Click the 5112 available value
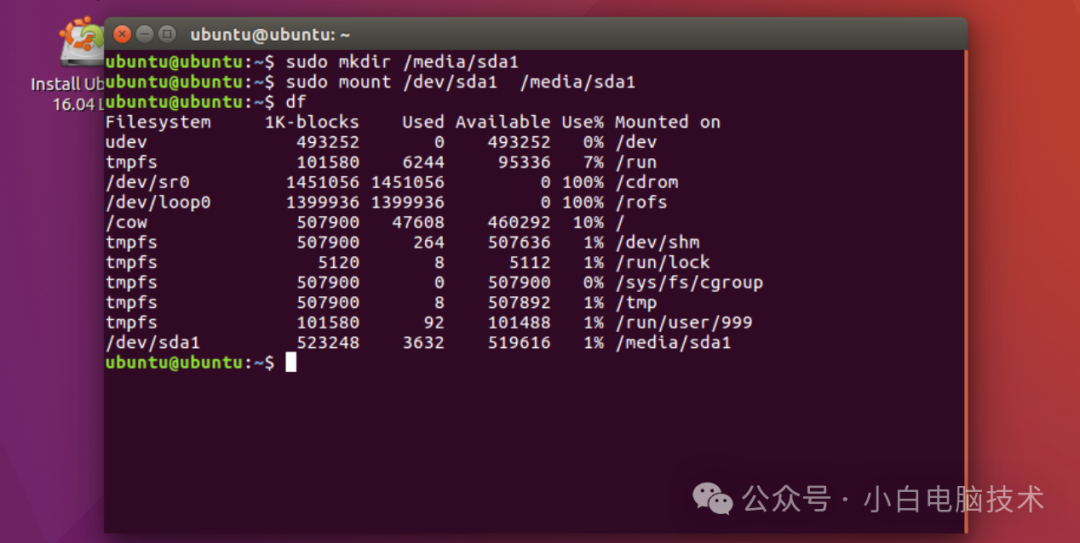1080x543 pixels. [529, 263]
